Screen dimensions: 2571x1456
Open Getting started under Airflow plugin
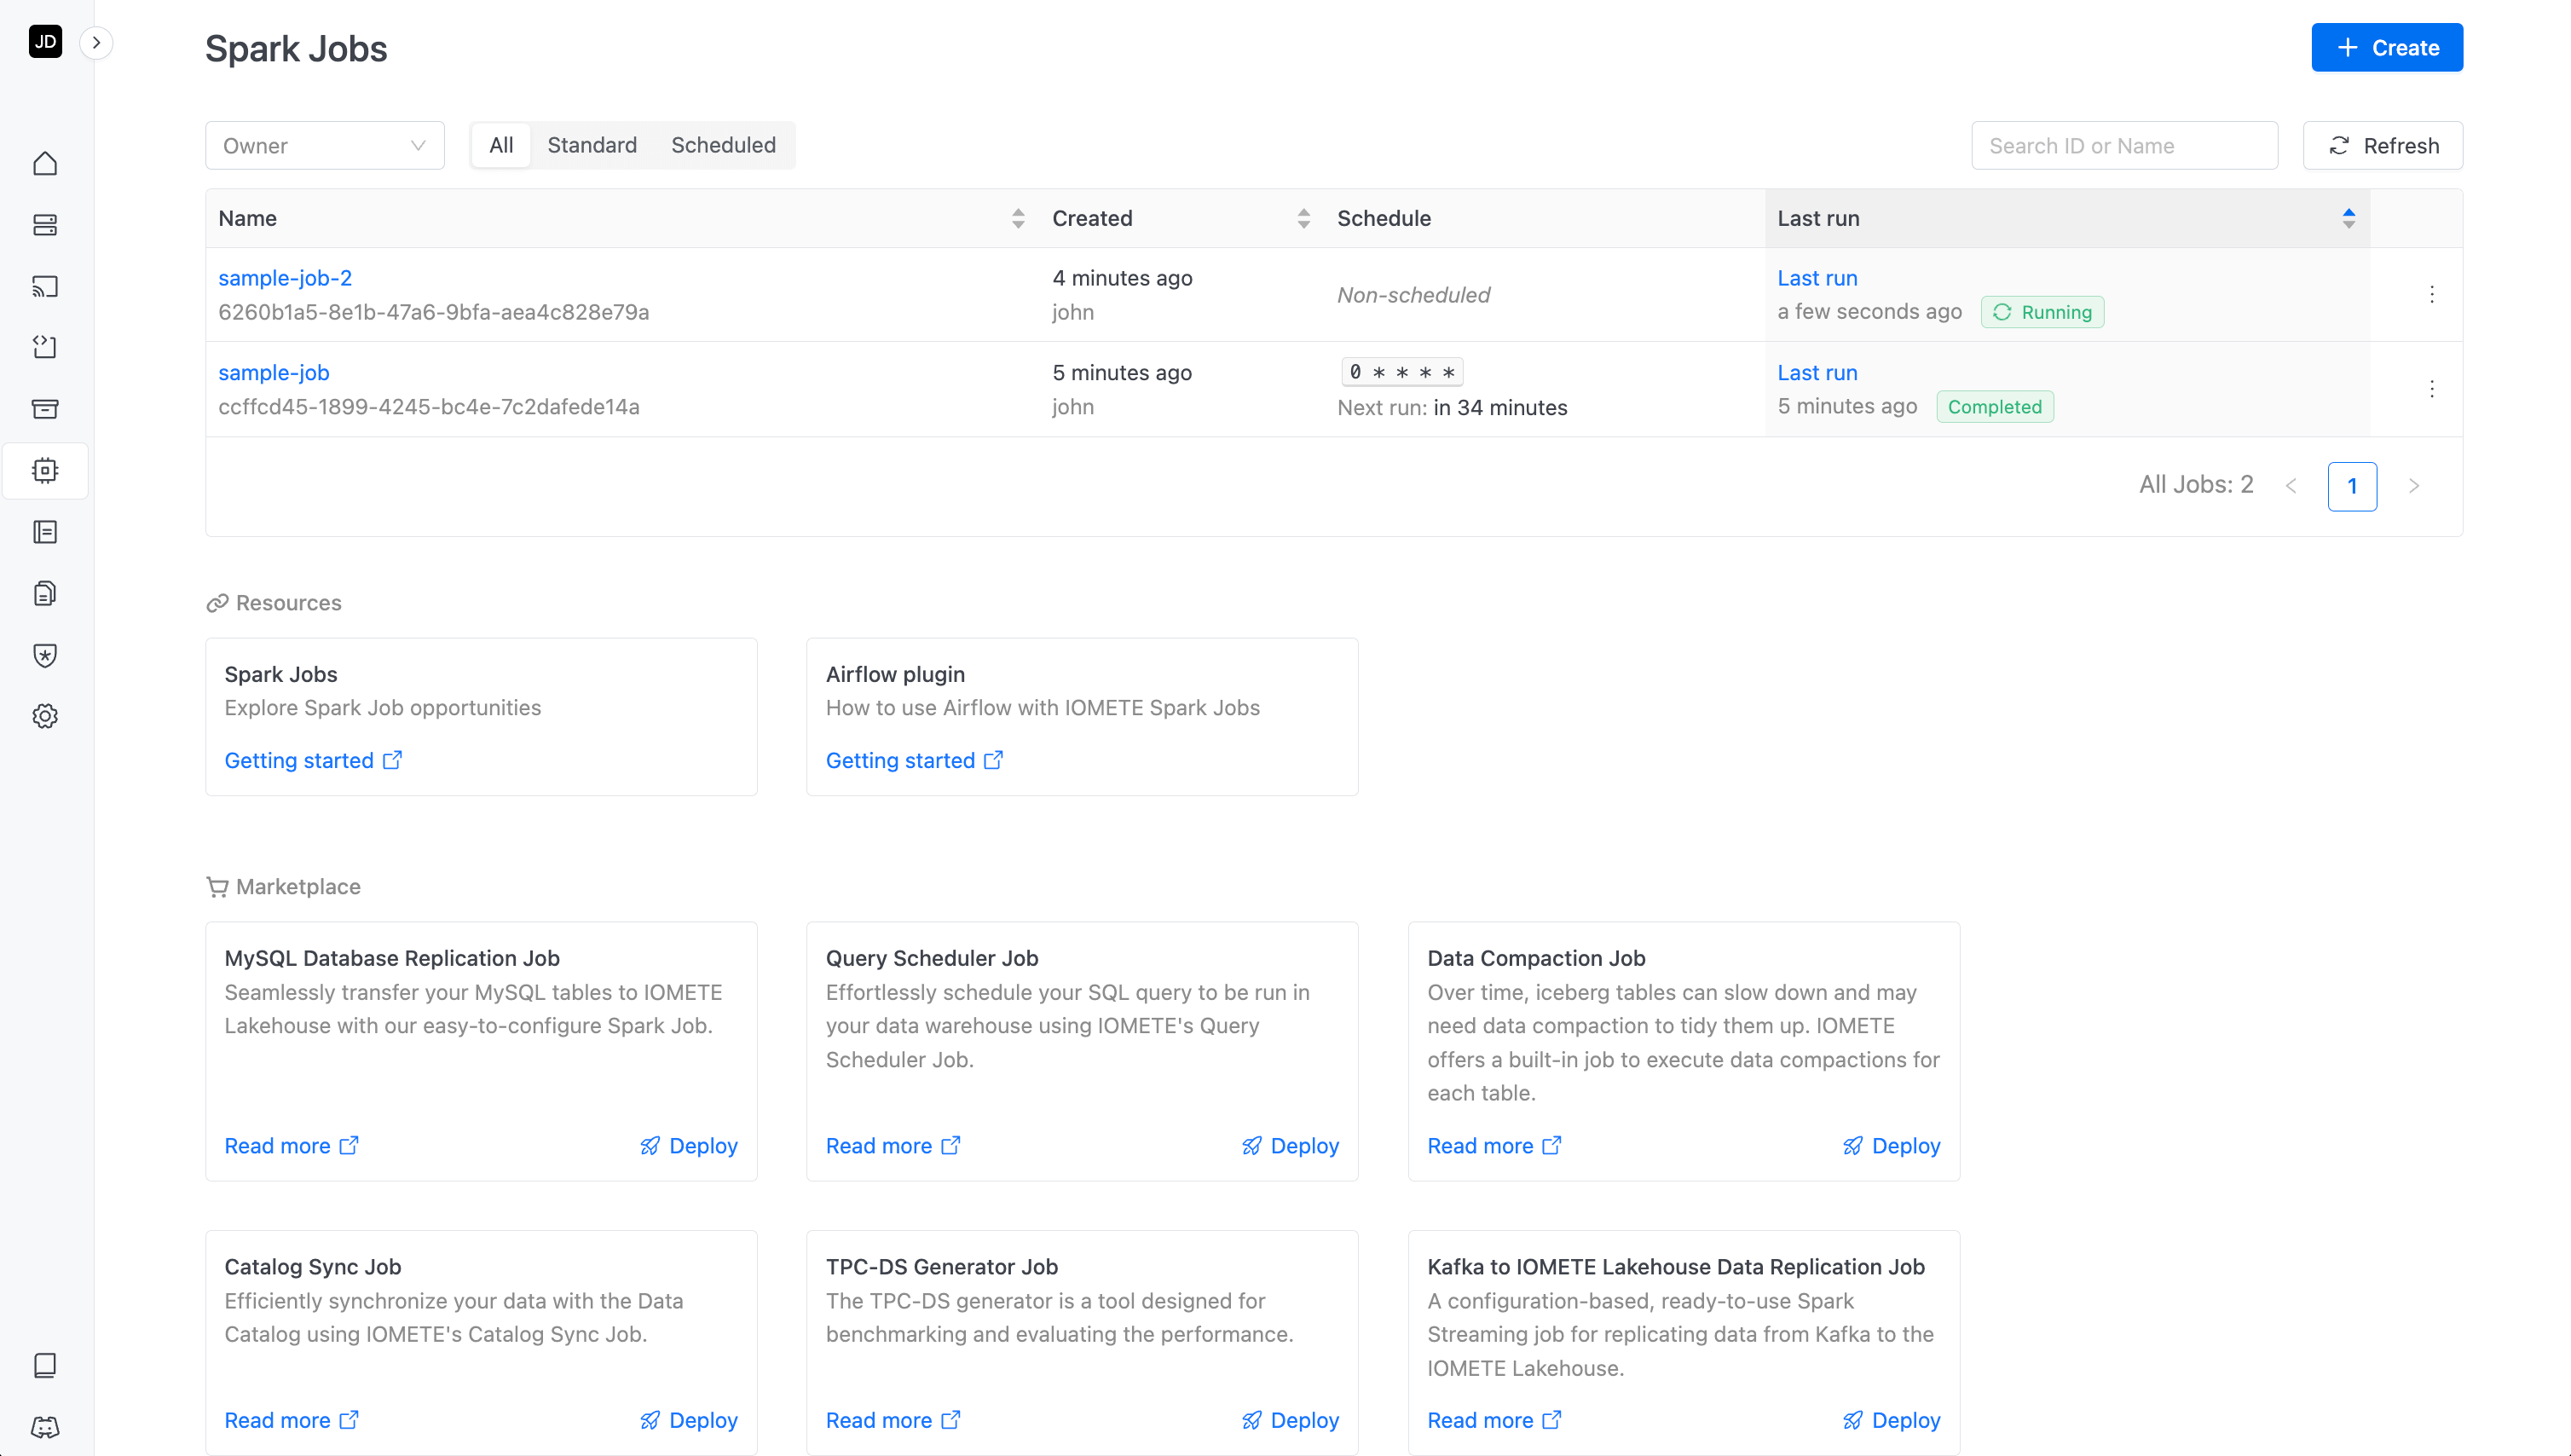pyautogui.click(x=914, y=760)
